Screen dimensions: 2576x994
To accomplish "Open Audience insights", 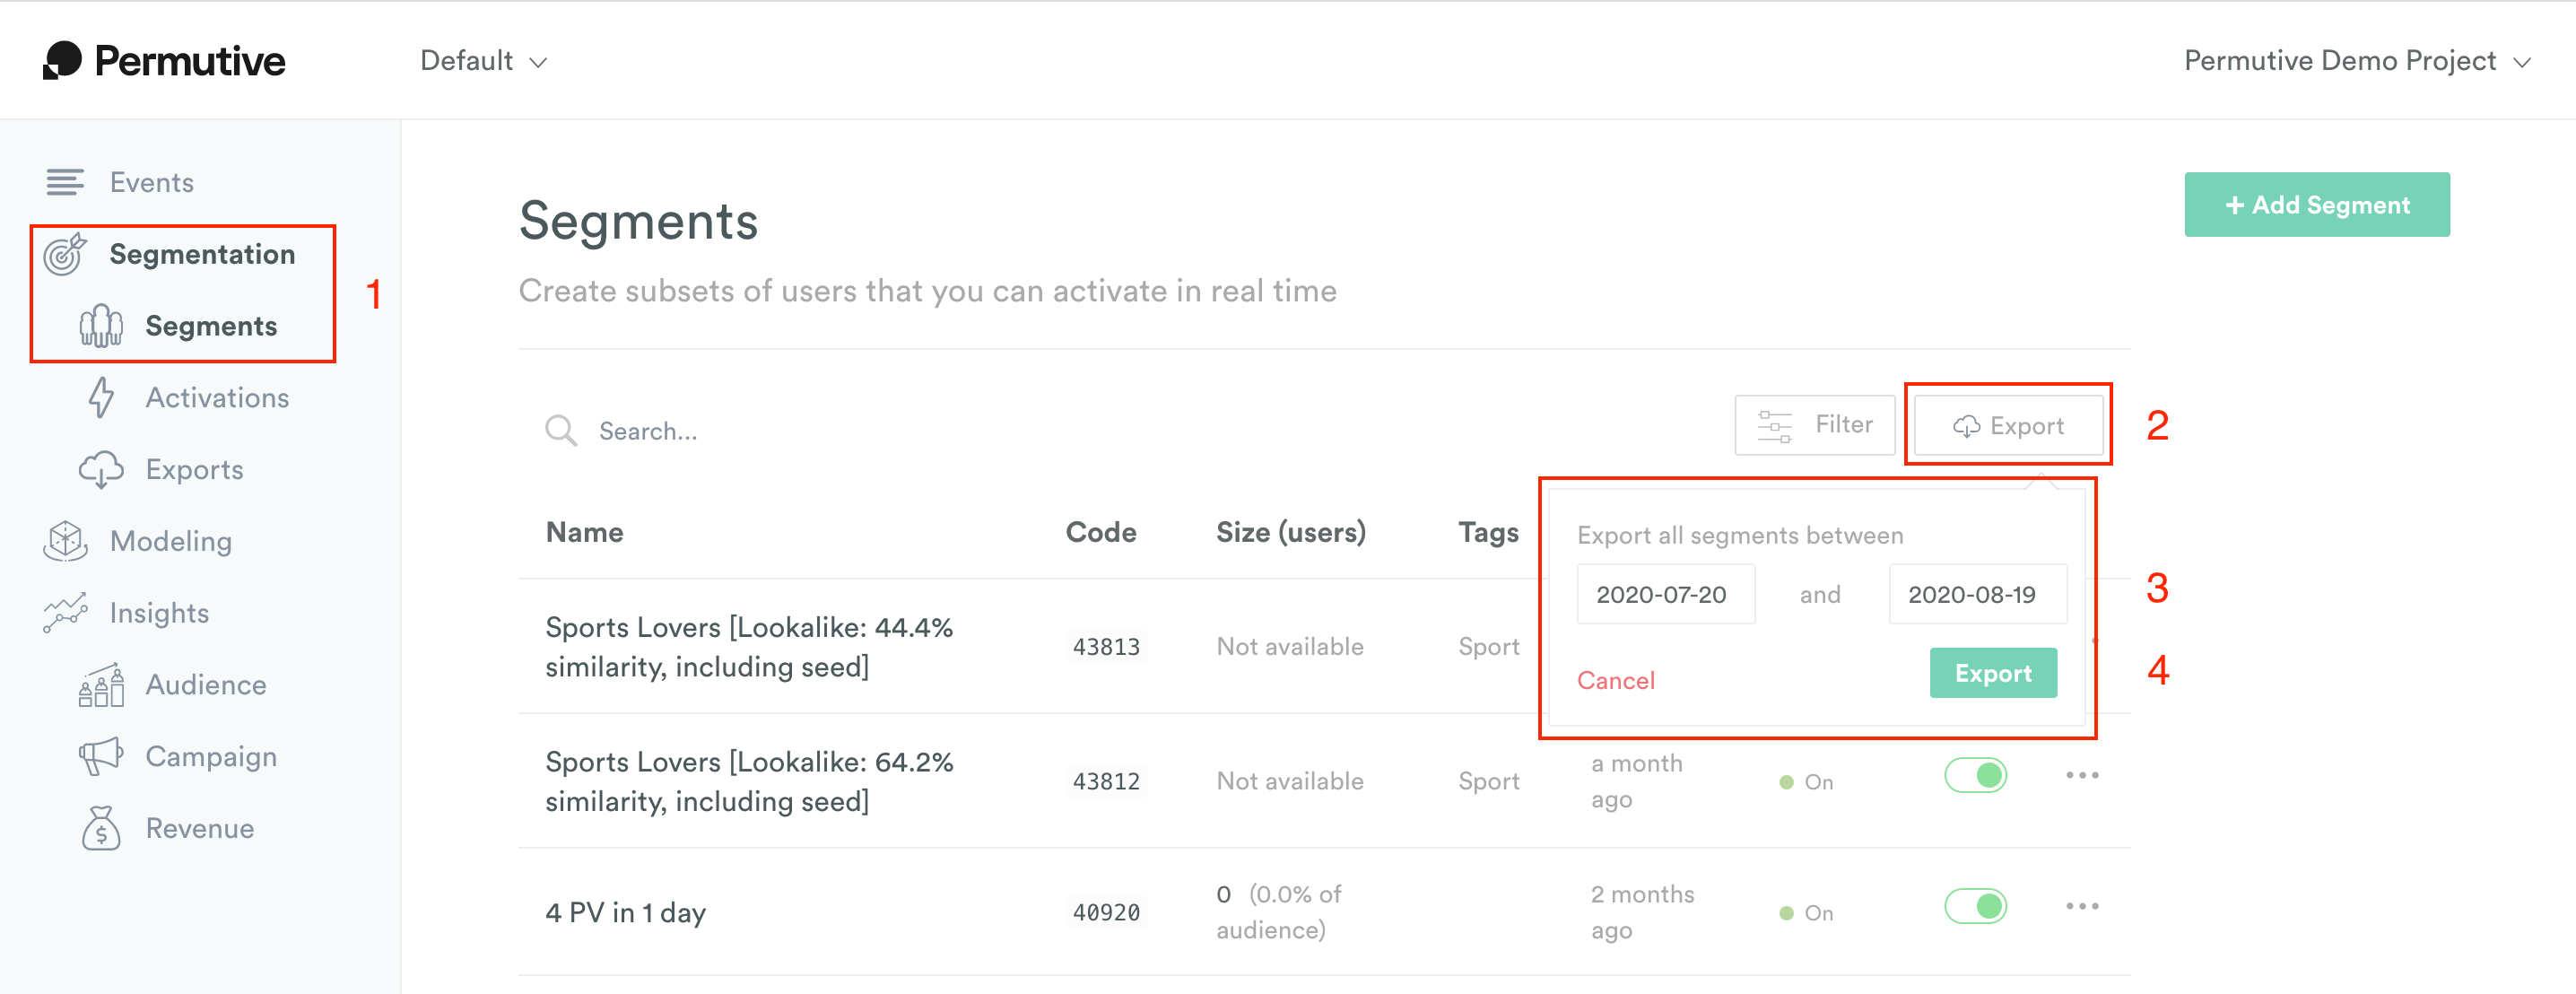I will click(x=206, y=685).
